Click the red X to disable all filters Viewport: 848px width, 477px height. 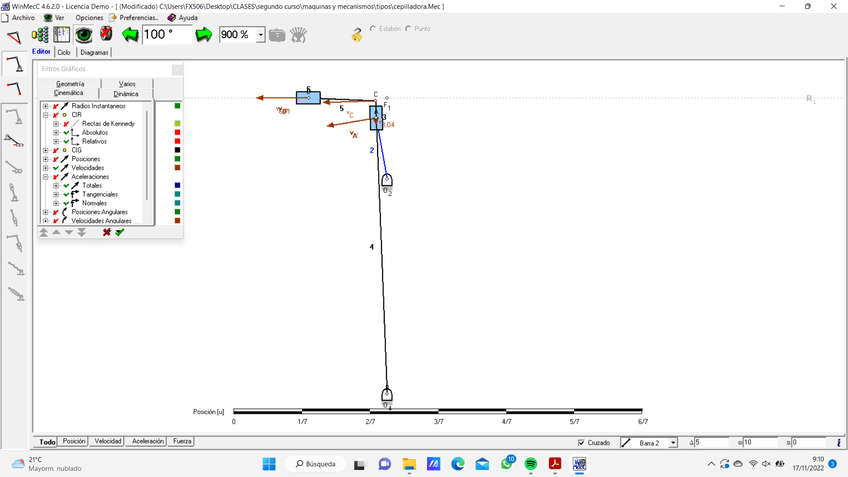coord(106,232)
